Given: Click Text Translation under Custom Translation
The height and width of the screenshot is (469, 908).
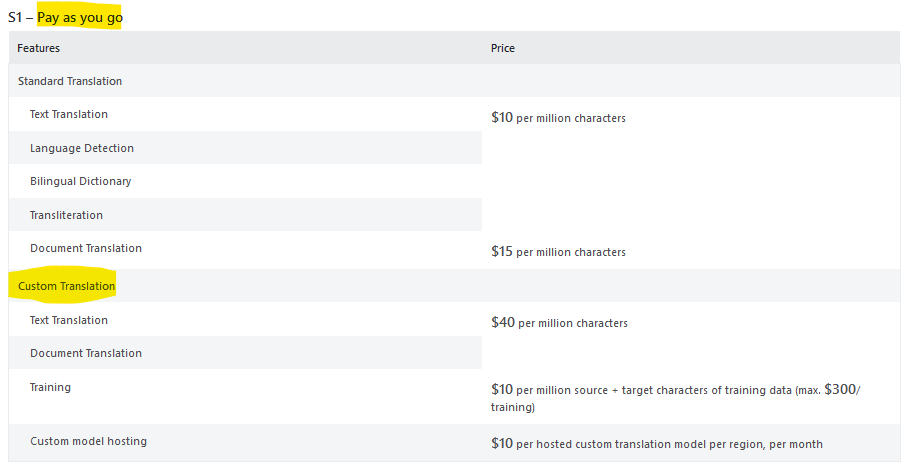Looking at the screenshot, I should (69, 320).
